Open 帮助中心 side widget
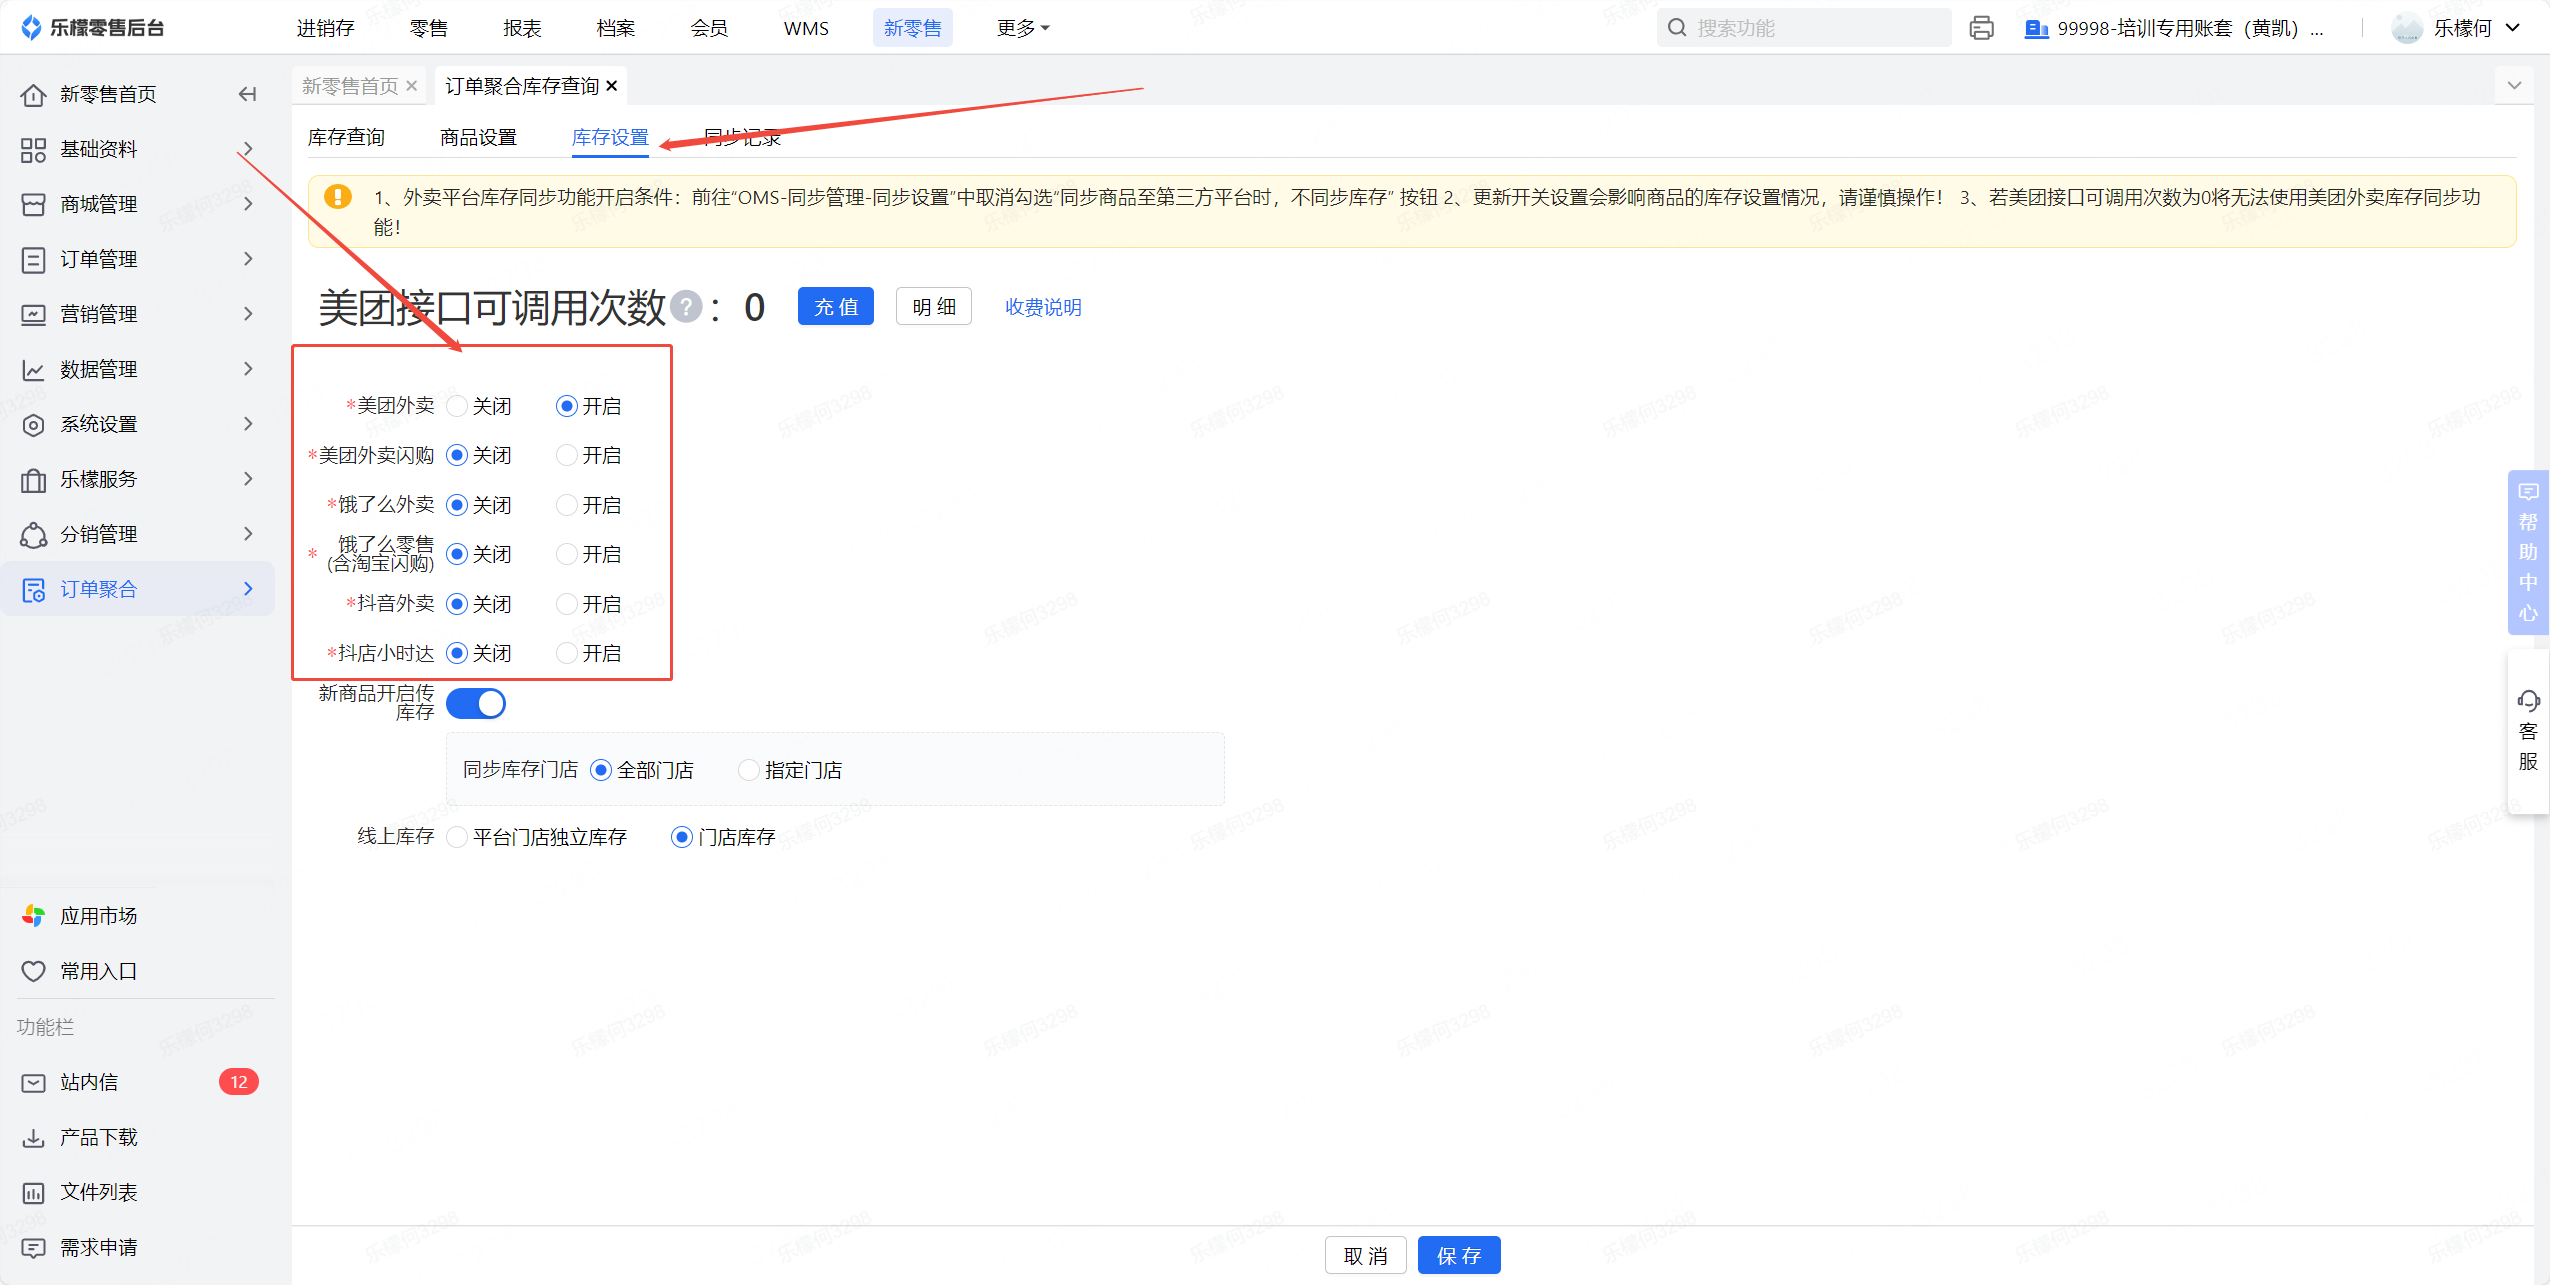The height and width of the screenshot is (1285, 2550). click(2528, 552)
